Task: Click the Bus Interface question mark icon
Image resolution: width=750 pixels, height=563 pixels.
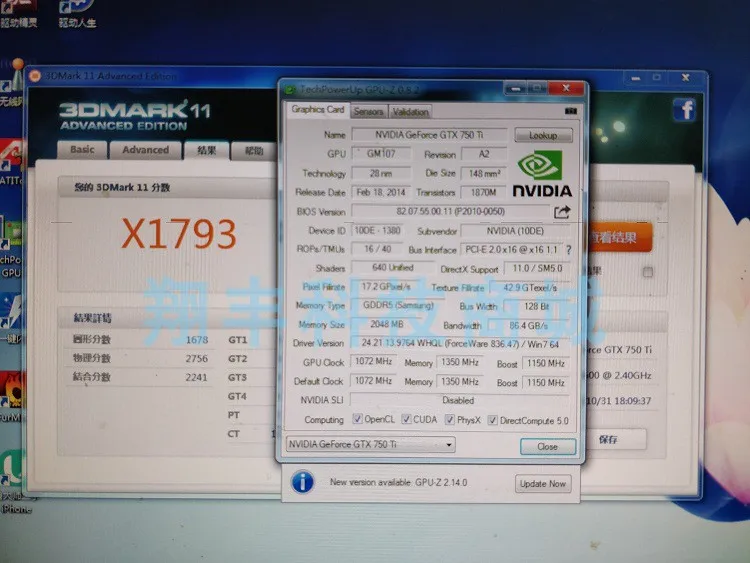Action: click(x=568, y=250)
